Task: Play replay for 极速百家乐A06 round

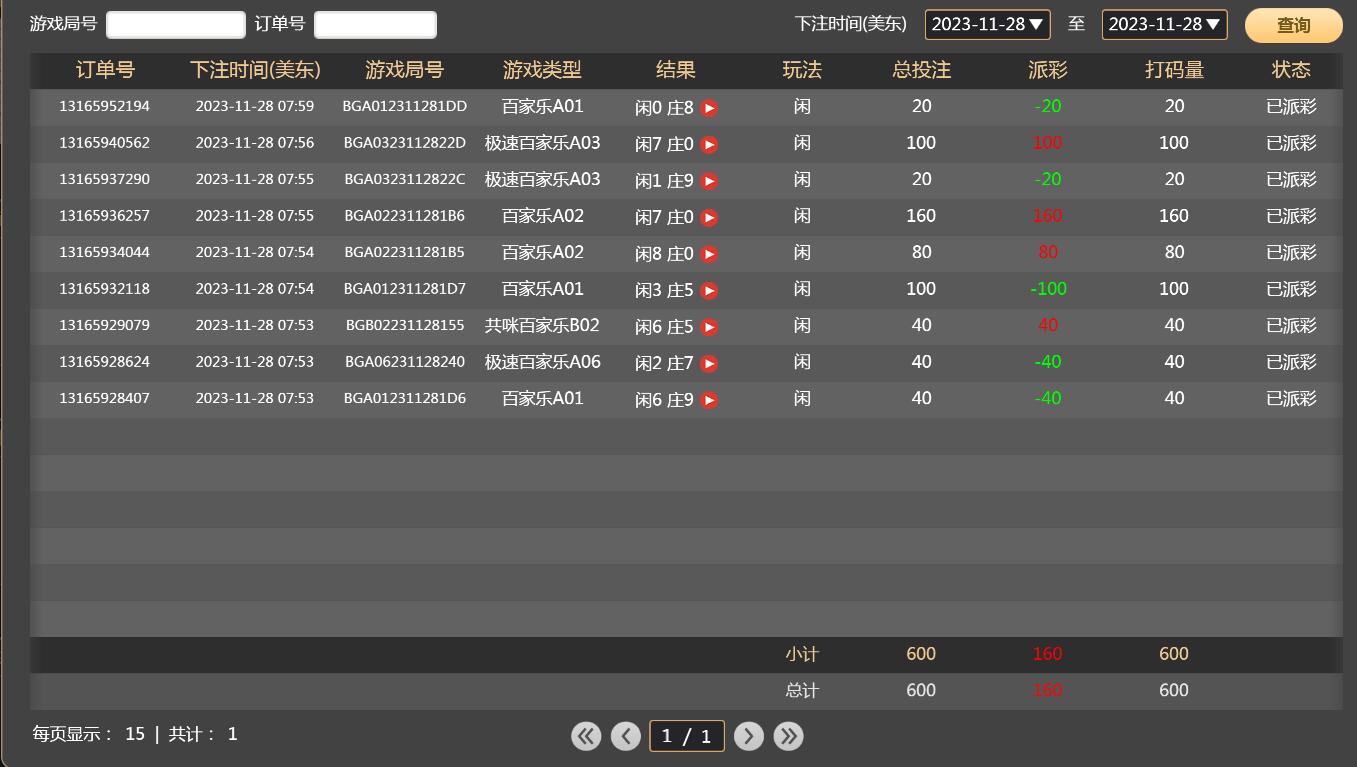Action: [709, 364]
